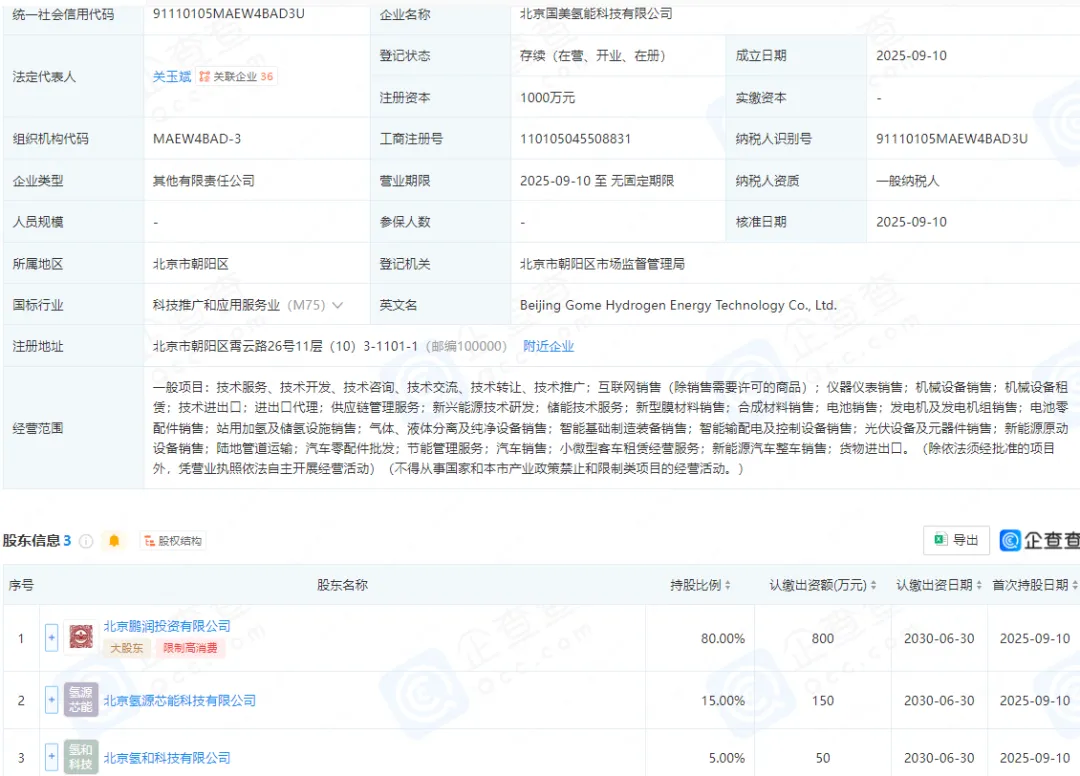Select company name 北京国美氢能科技有限公司
1080x776 pixels.
[596, 14]
